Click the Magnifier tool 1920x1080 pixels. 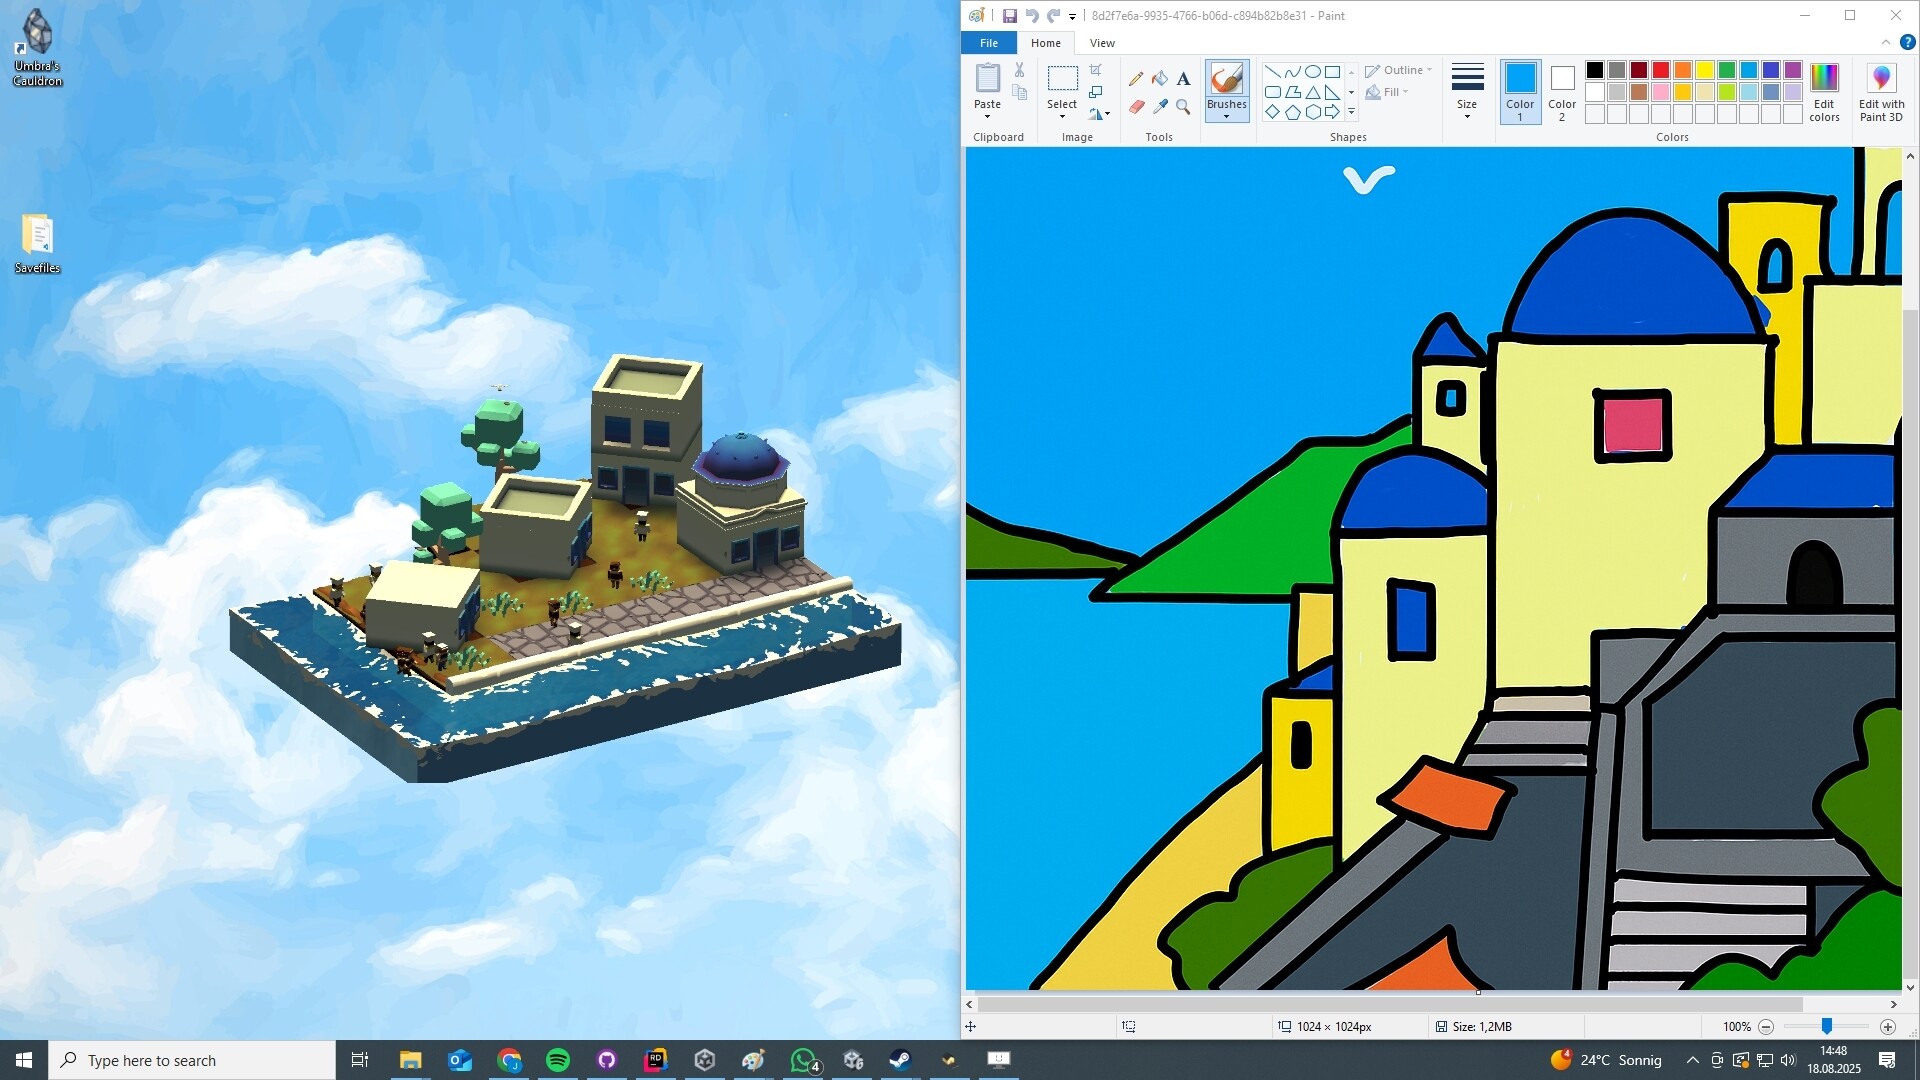(1183, 107)
